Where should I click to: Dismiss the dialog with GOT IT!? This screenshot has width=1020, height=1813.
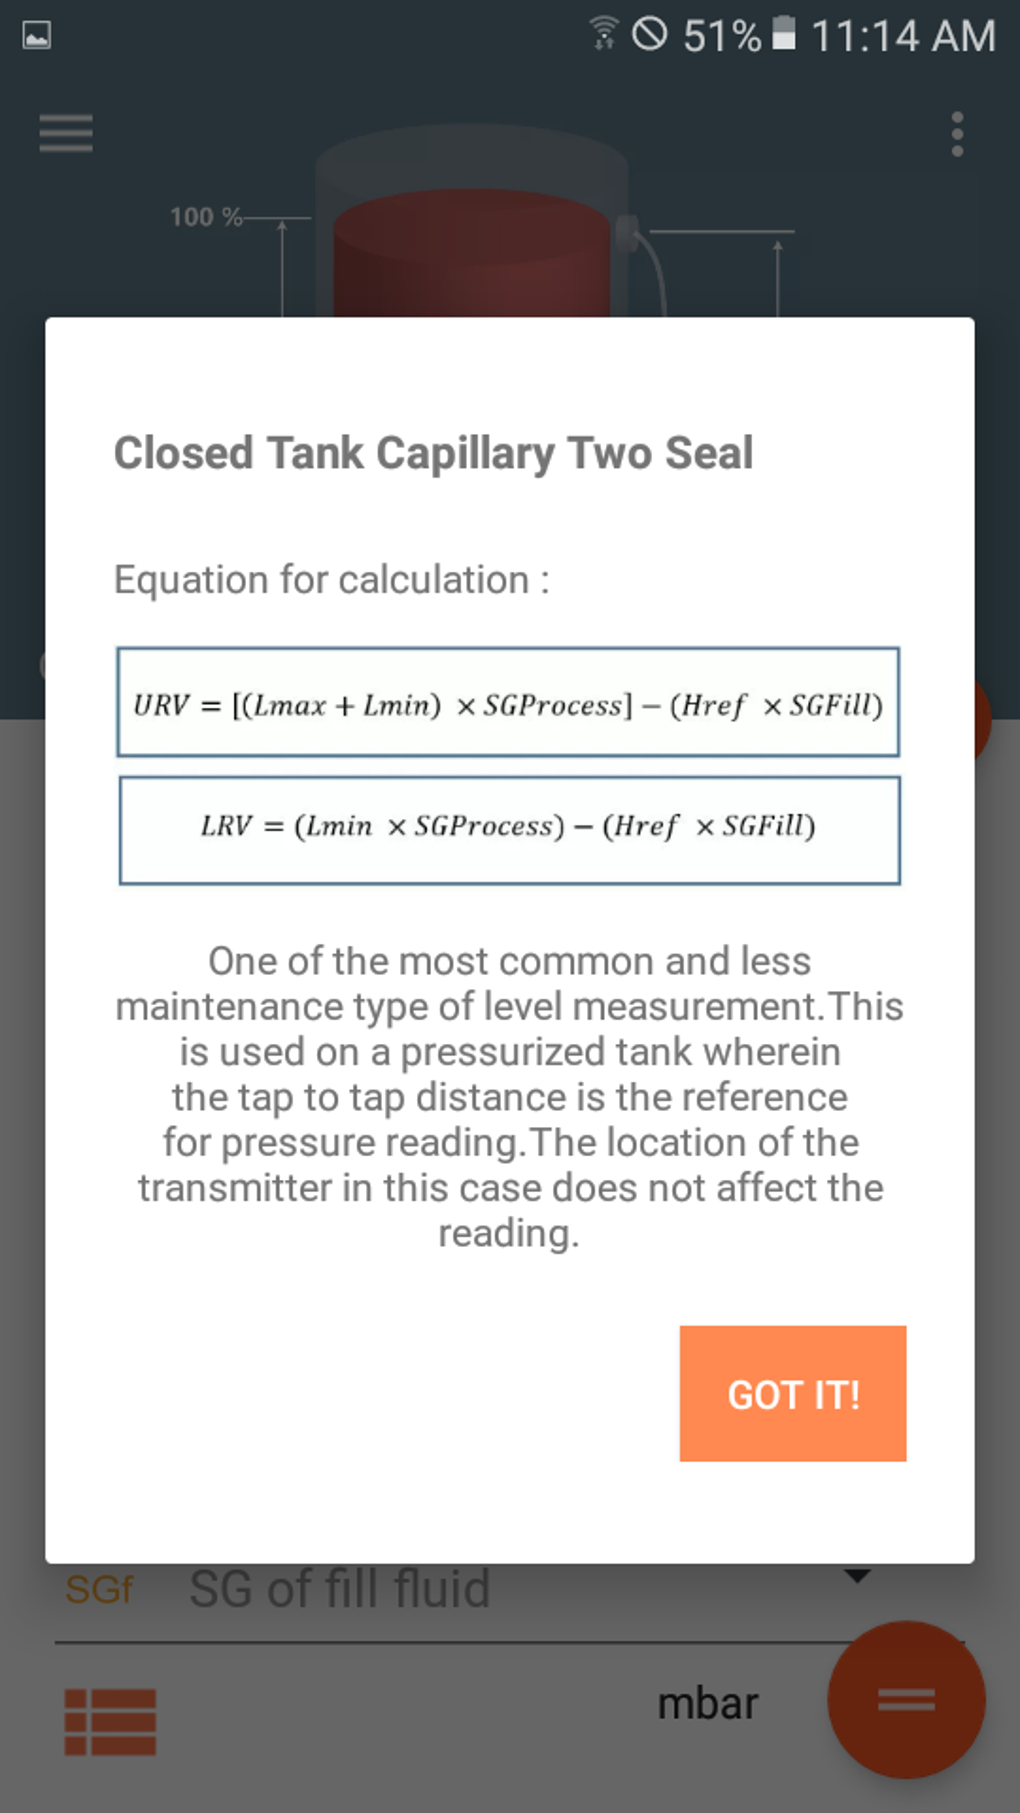[x=793, y=1393]
